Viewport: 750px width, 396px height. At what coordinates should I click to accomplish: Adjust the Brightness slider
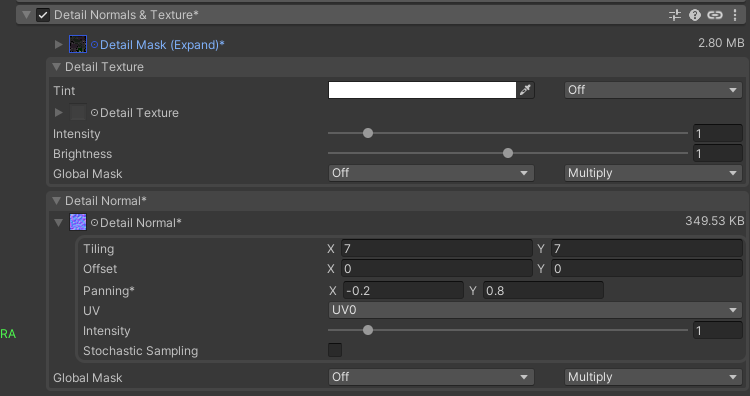(x=507, y=153)
